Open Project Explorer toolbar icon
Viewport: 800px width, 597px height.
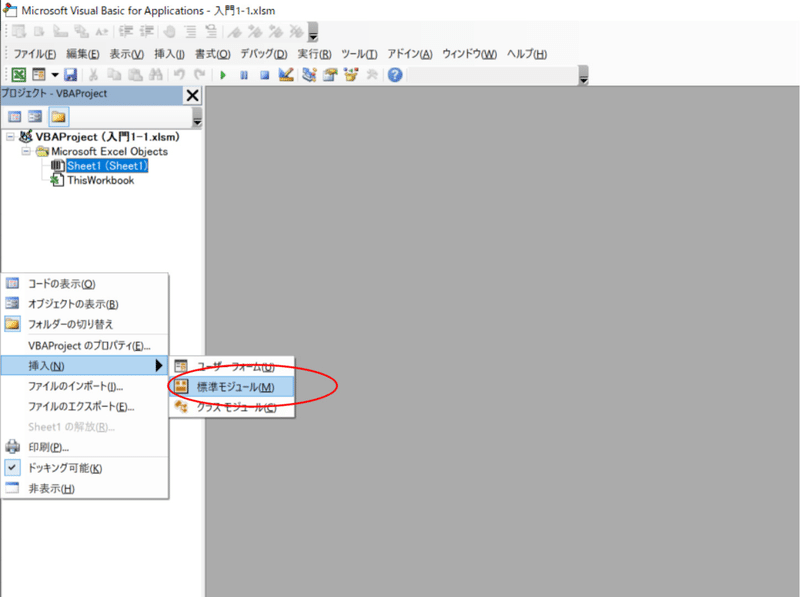[309, 75]
